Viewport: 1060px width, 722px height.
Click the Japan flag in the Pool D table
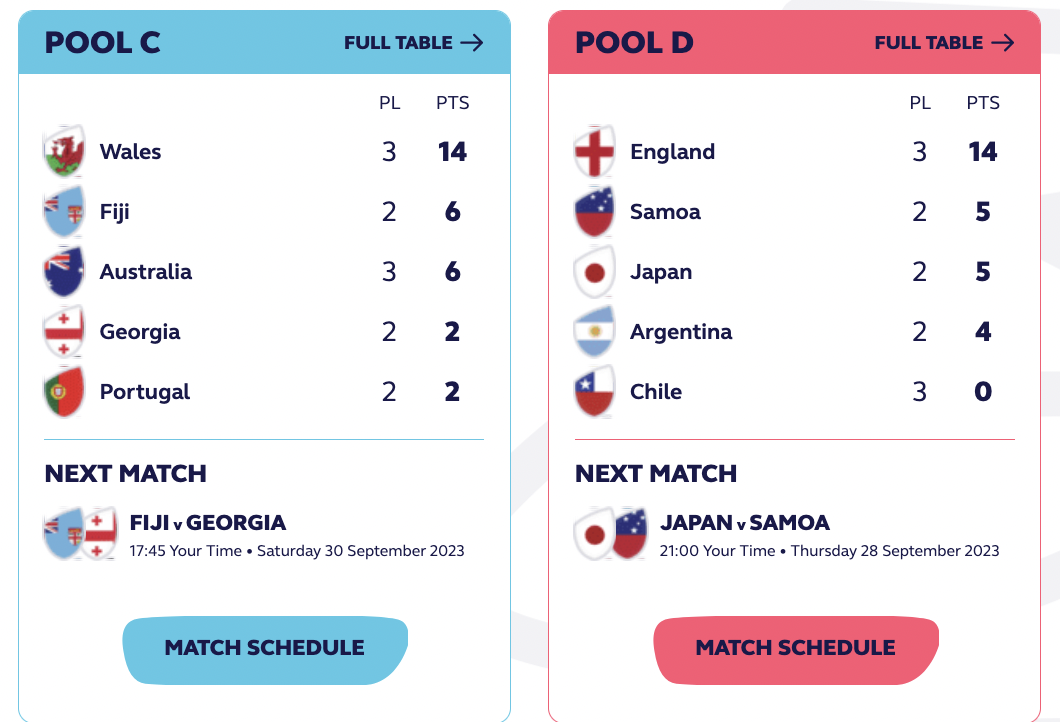tap(594, 271)
